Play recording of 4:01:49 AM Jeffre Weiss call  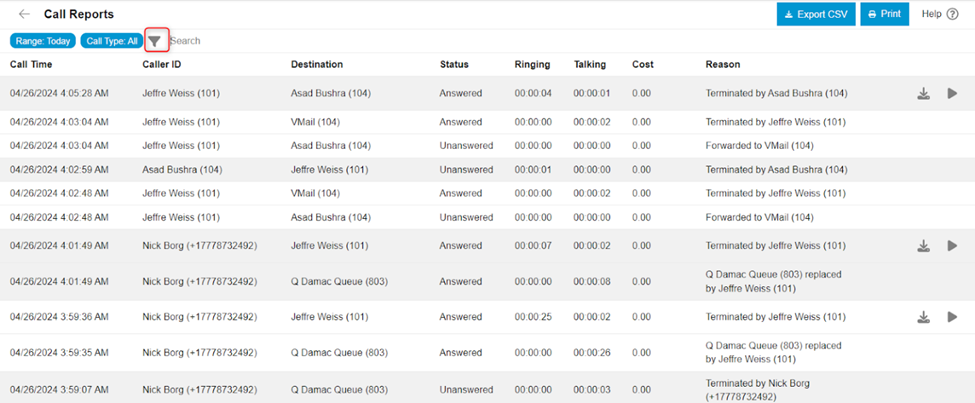pyautogui.click(x=952, y=246)
